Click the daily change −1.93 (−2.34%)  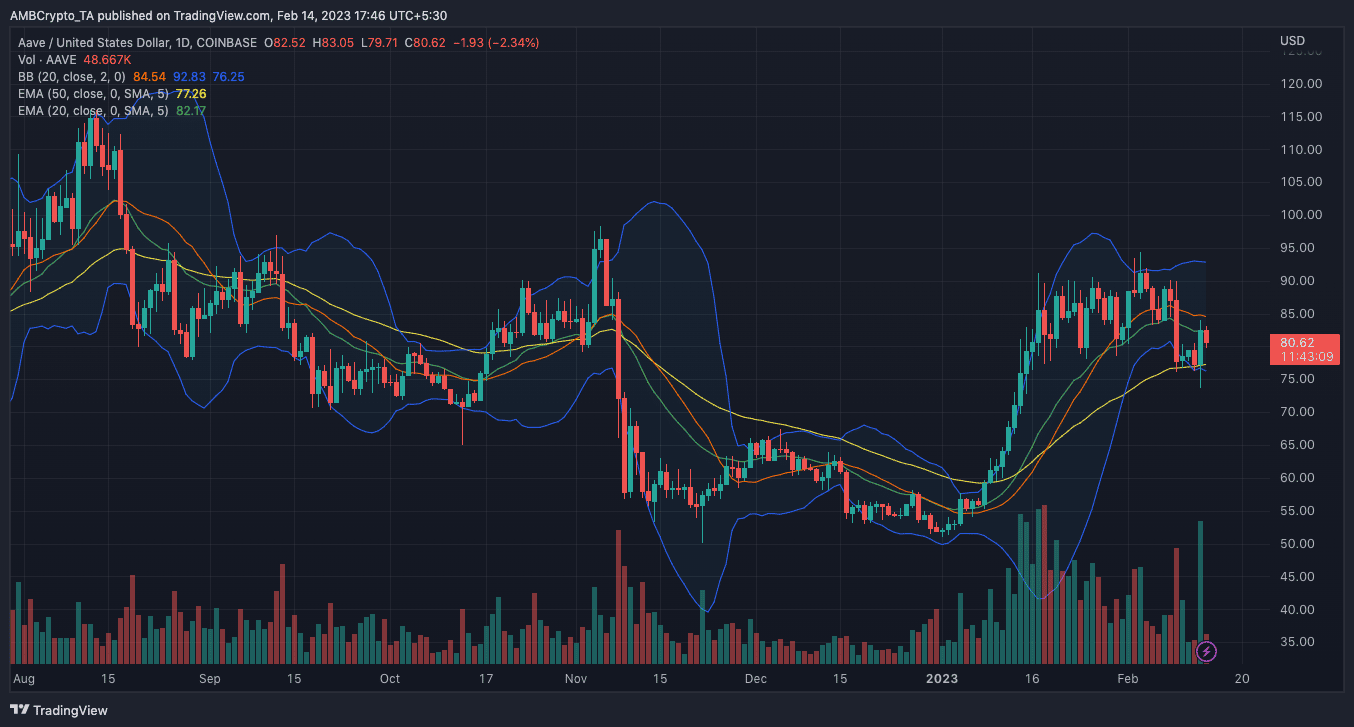[497, 43]
